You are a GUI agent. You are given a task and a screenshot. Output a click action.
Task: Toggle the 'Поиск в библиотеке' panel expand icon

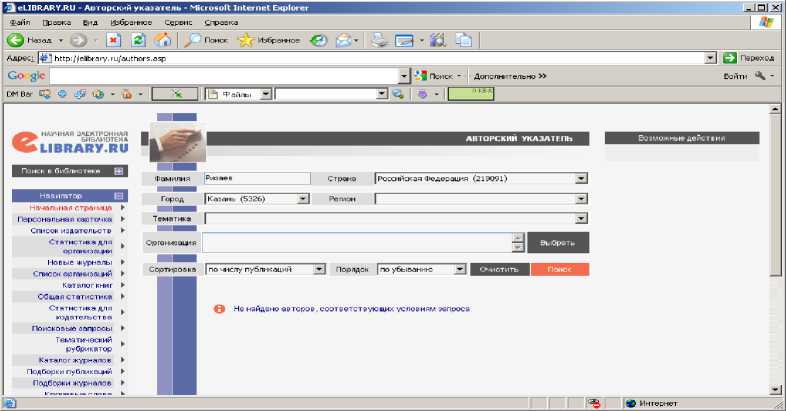coord(118,171)
